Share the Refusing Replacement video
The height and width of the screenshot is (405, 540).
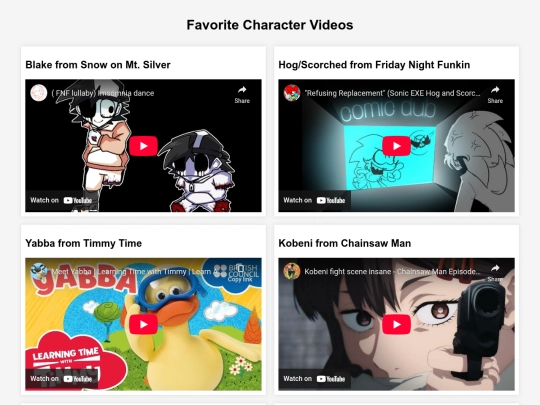click(495, 95)
